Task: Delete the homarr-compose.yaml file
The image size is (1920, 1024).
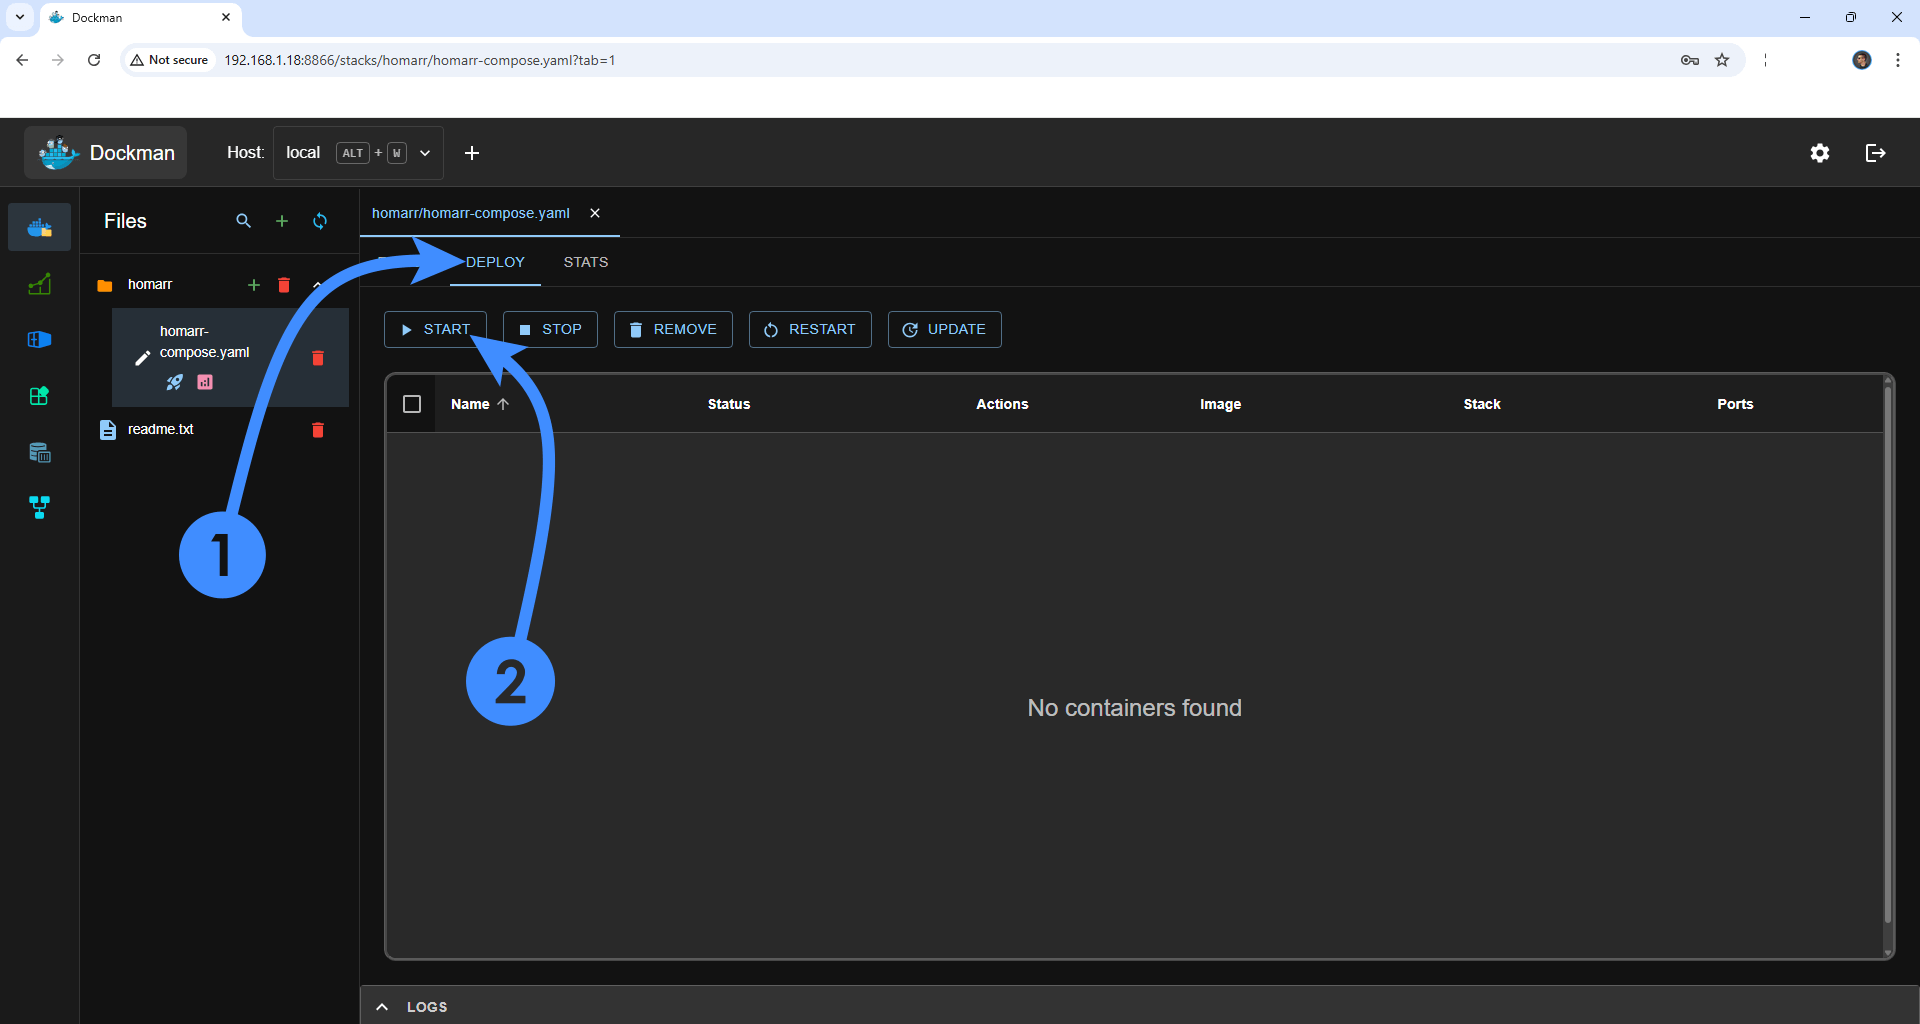Action: (318, 358)
